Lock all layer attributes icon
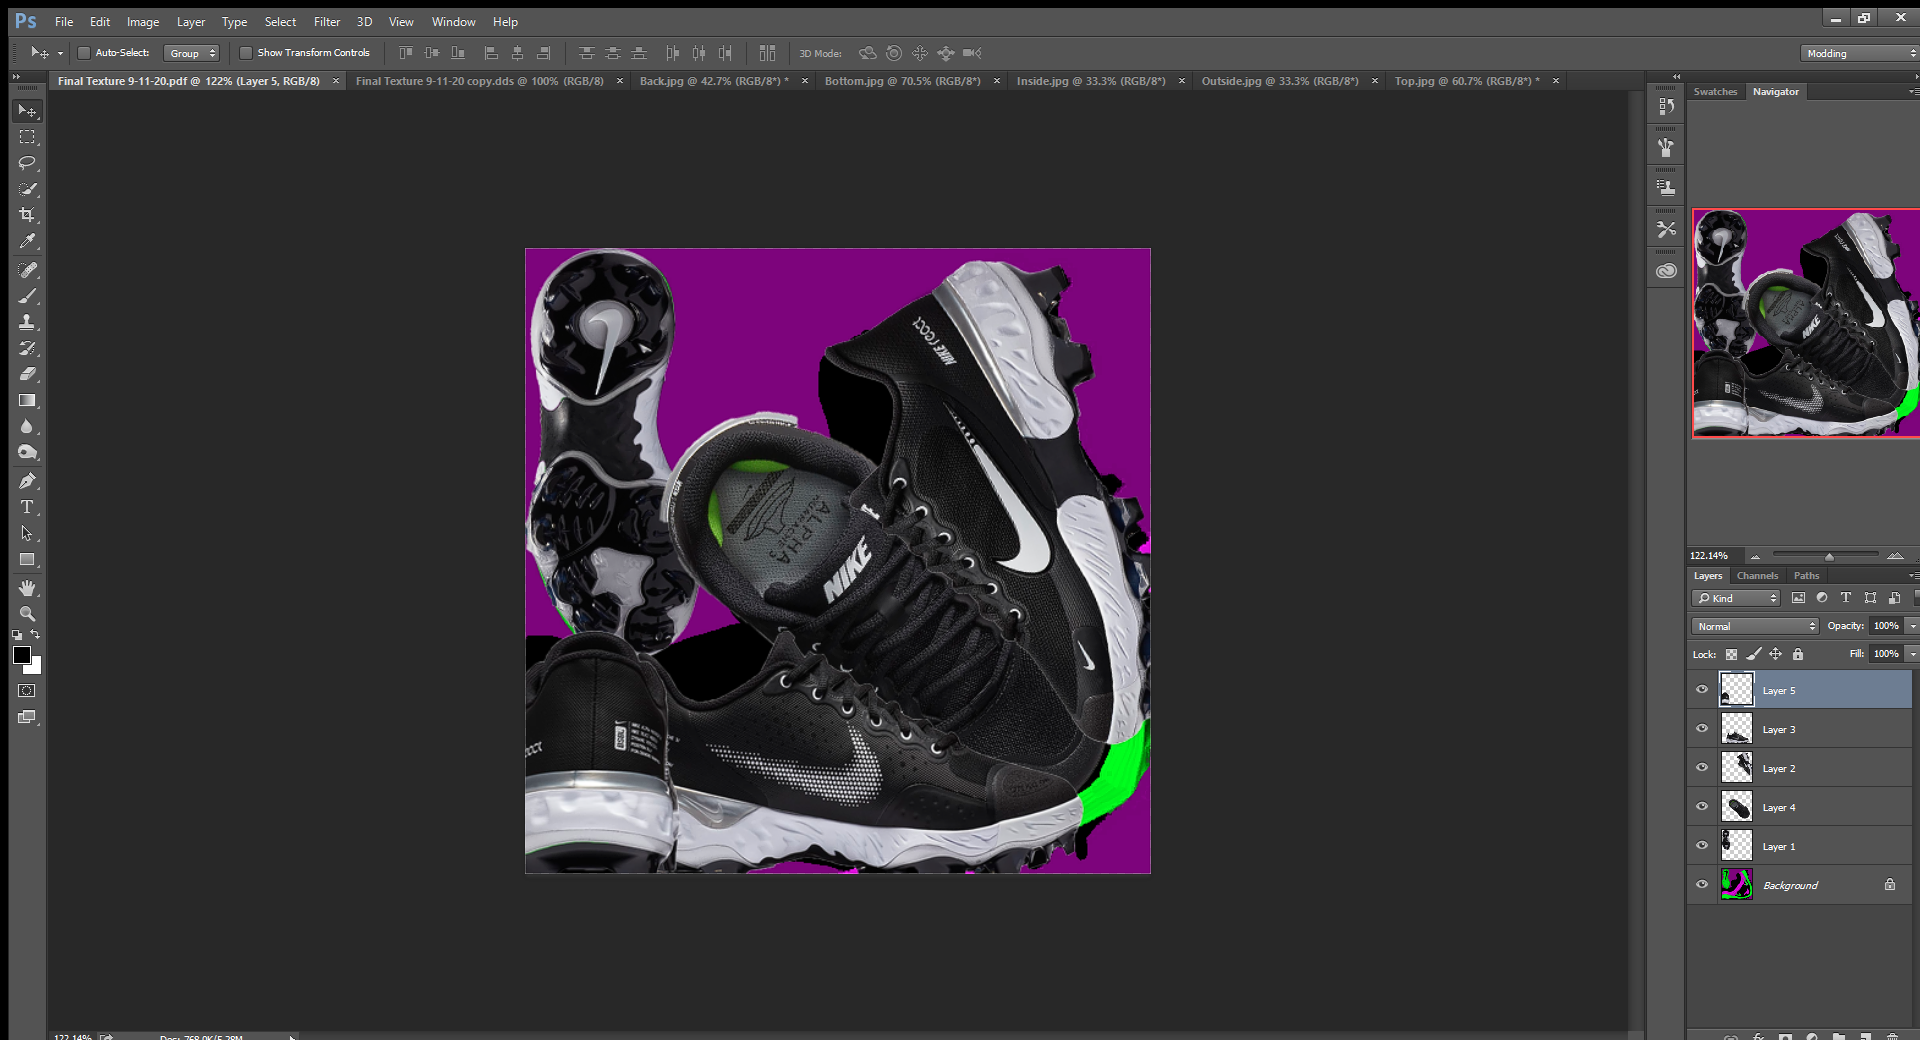 pyautogui.click(x=1798, y=654)
